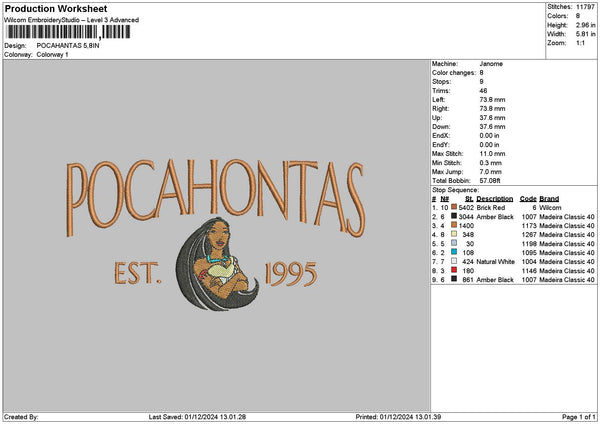This screenshot has height=424, width=600.
Task: Click the Stitches value '11797'
Action: [585, 7]
